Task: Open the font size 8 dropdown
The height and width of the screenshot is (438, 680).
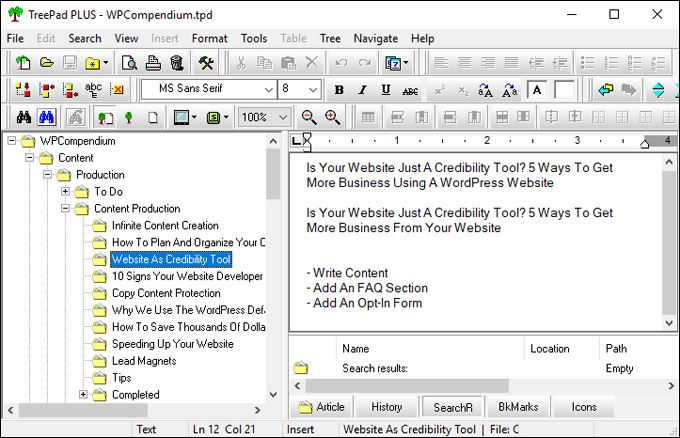Action: pos(313,90)
